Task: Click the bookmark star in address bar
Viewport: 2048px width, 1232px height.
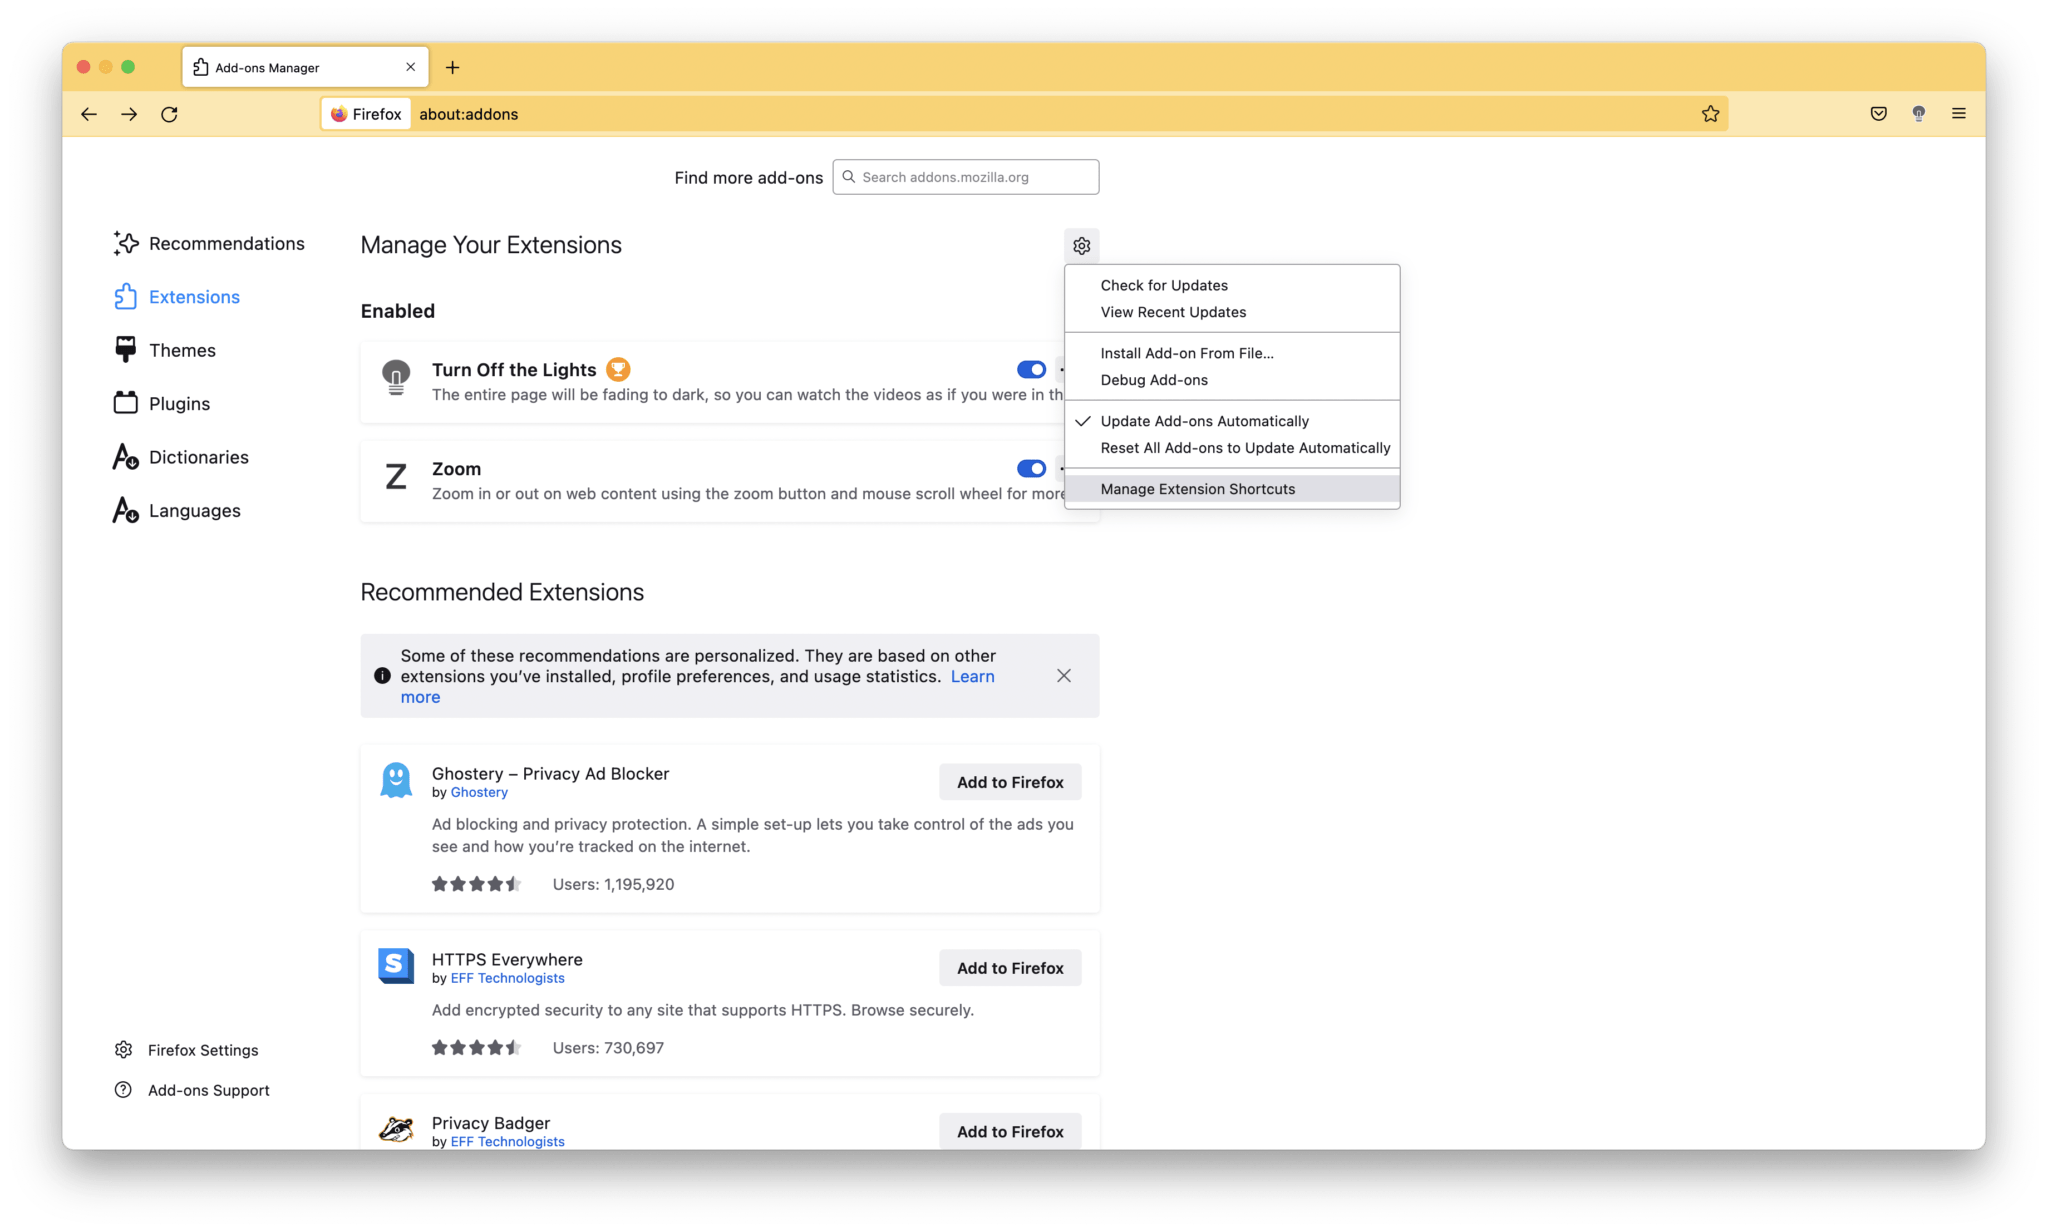Action: pos(1710,114)
